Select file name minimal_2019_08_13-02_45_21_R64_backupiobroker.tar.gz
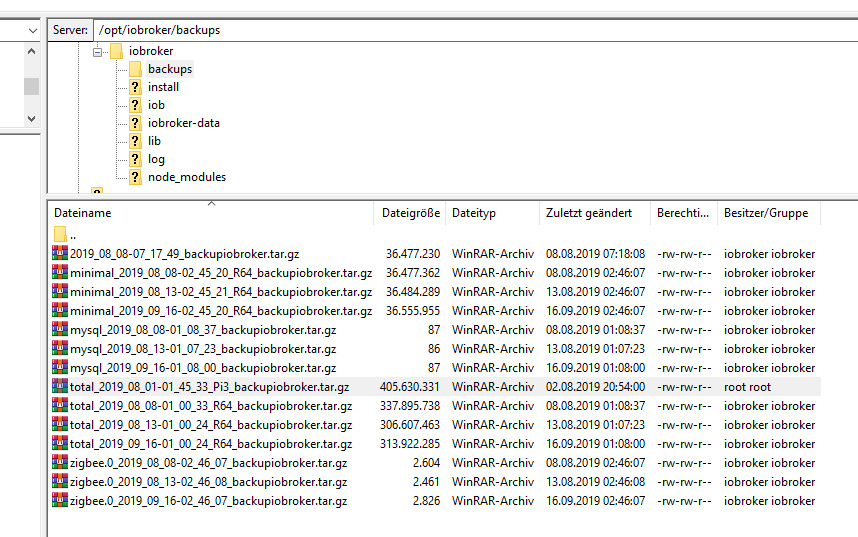The height and width of the screenshot is (537, 858). click(x=221, y=292)
